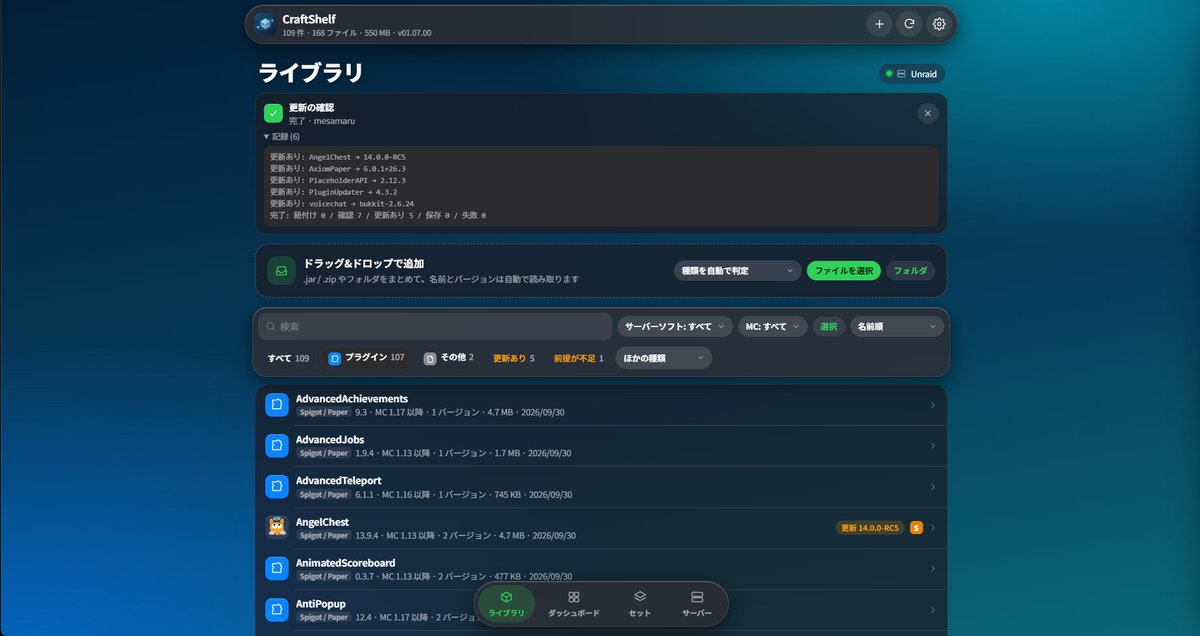Click the AdvancedAchievements title text
1200x636 pixels.
click(352, 399)
